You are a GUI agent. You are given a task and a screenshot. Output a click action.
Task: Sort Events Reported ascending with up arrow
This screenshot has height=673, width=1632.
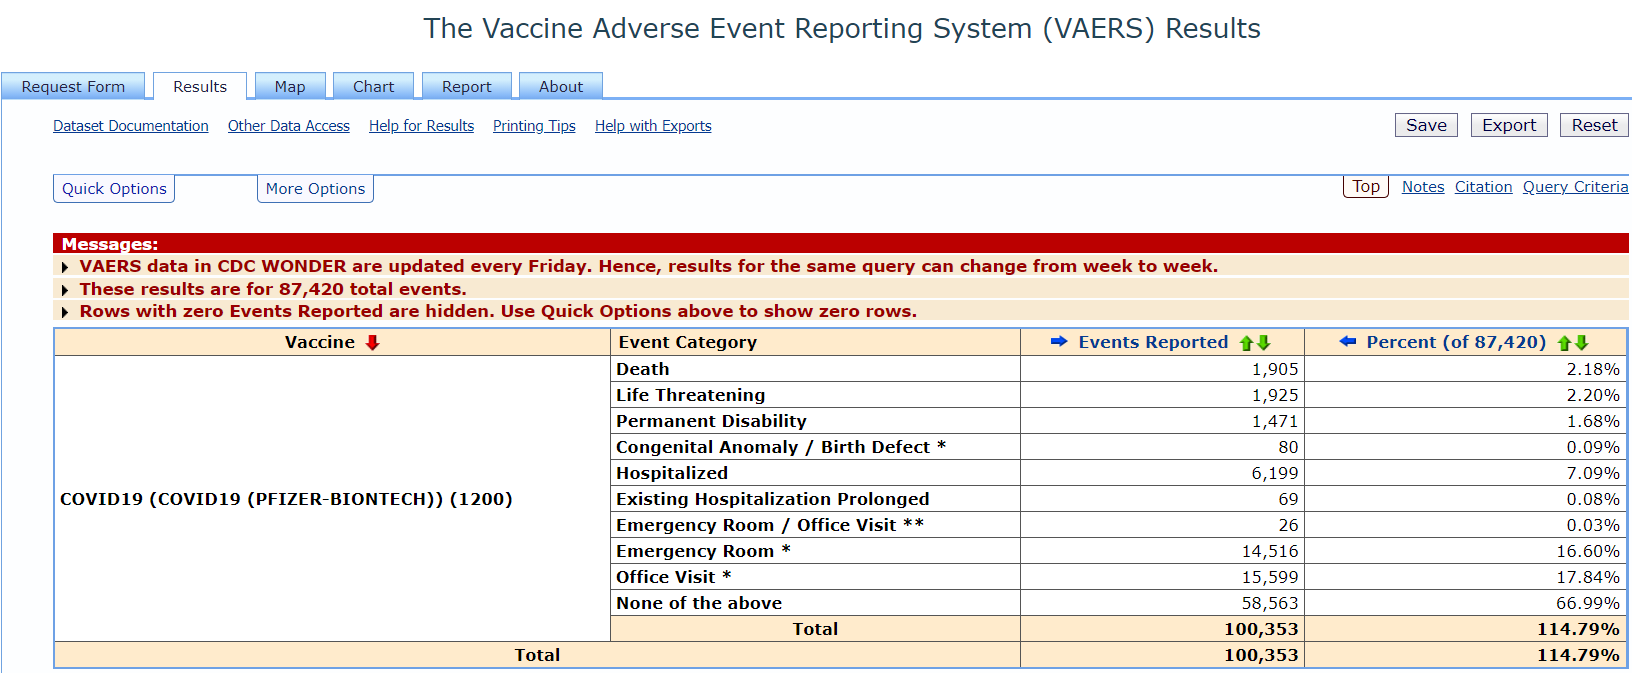[x=1246, y=343]
